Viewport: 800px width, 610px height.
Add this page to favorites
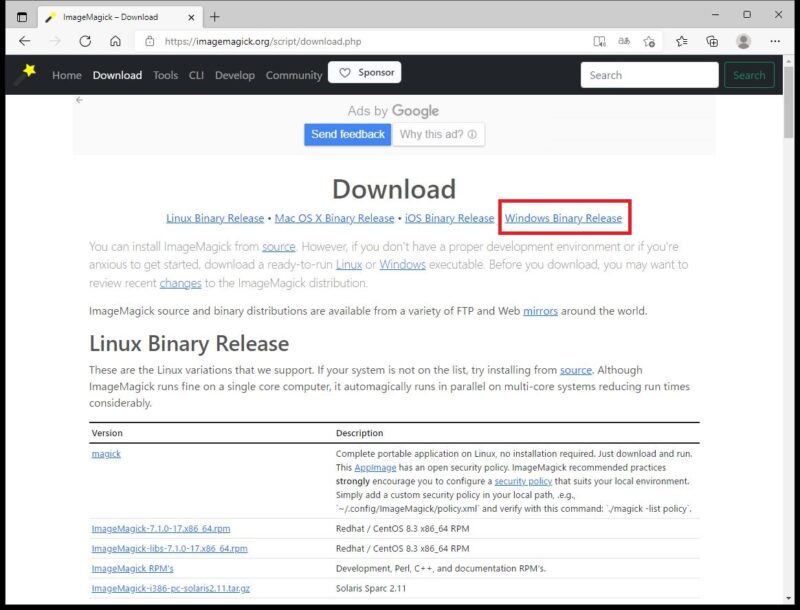pos(650,41)
